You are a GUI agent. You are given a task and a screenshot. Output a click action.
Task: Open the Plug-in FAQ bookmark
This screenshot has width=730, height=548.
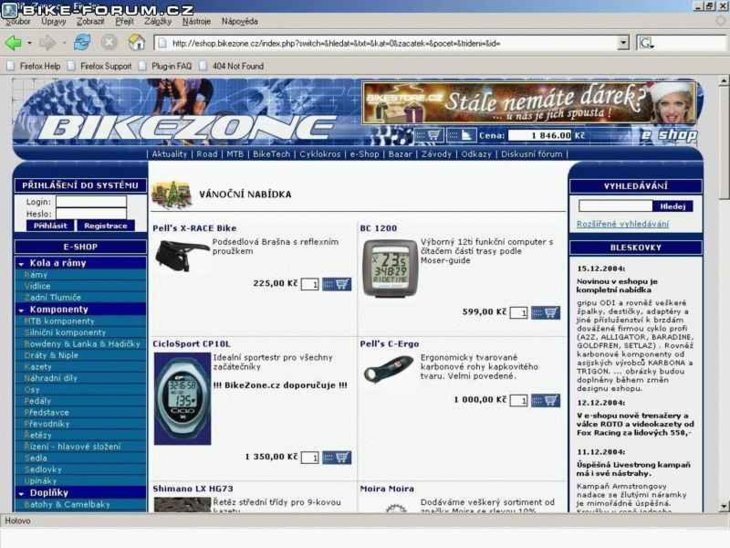(x=166, y=66)
